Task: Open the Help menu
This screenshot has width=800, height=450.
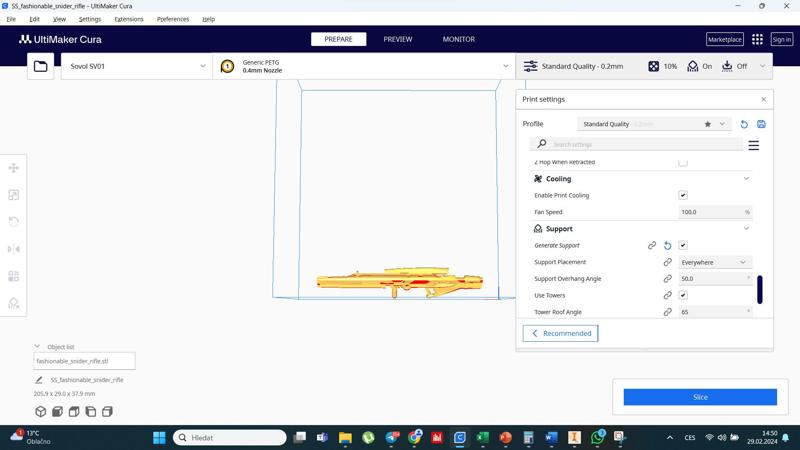Action: click(208, 19)
